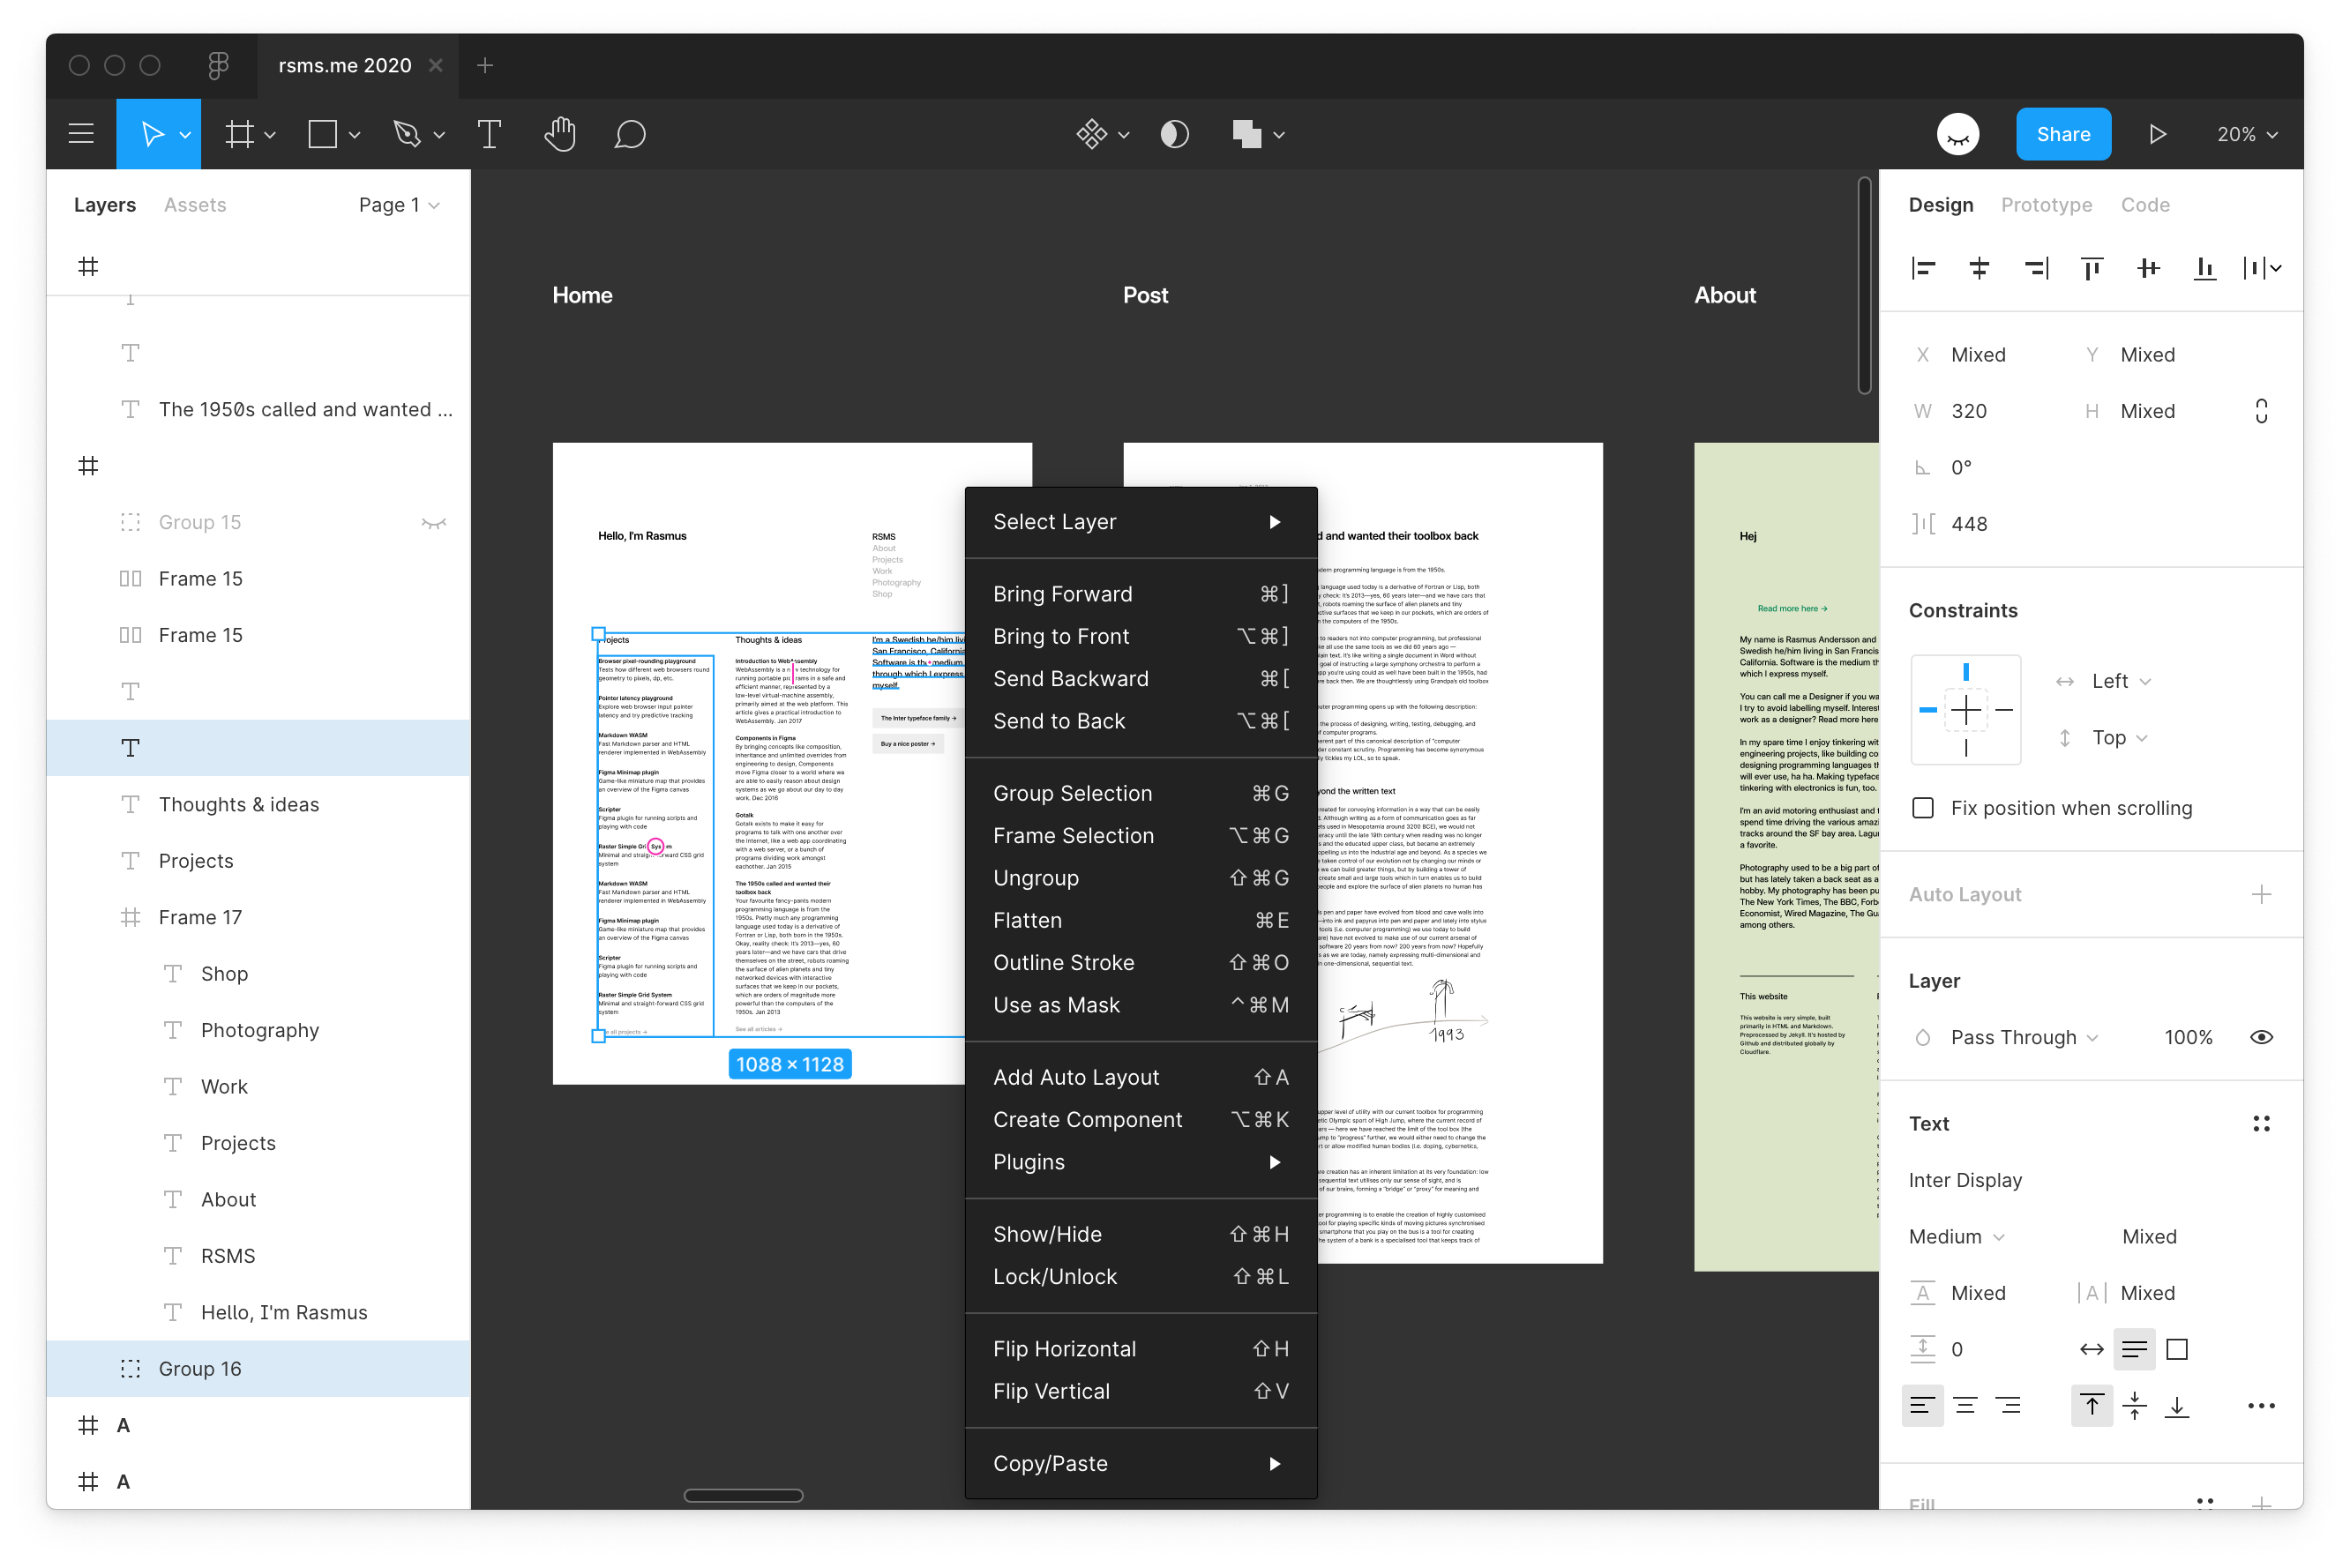This screenshot has height=1568, width=2350.
Task: Click Group Selection in context menu
Action: (1071, 791)
